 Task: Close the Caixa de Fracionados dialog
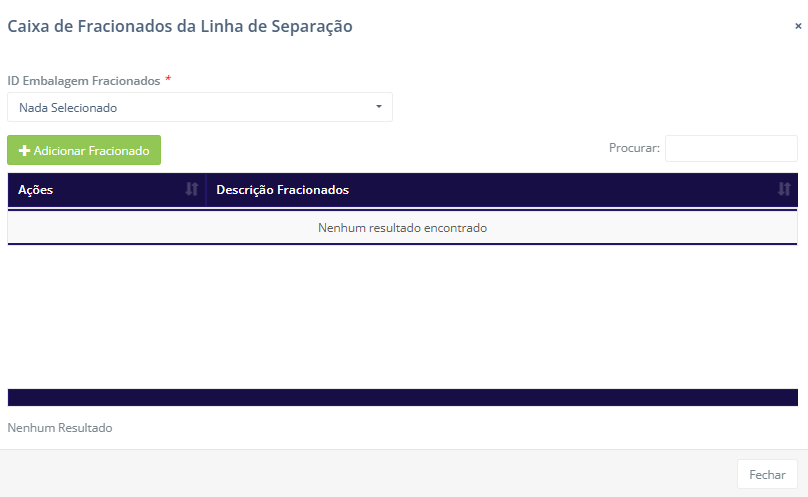point(798,27)
